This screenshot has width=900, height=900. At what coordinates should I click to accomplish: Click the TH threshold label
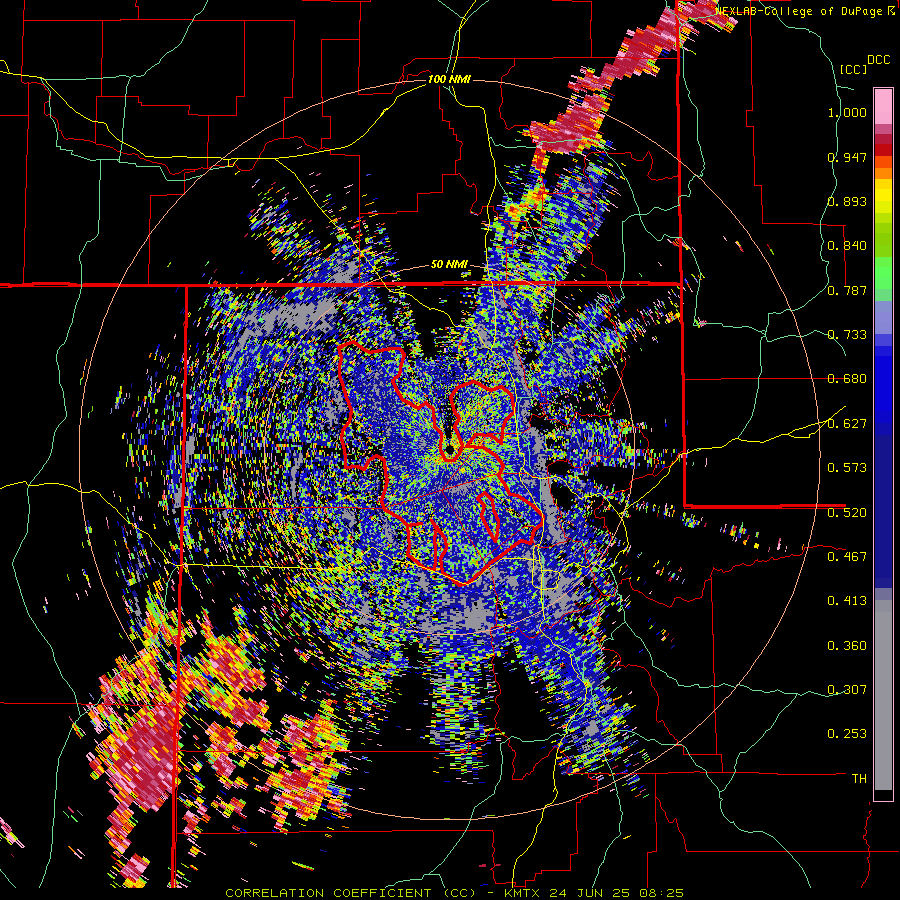(859, 779)
